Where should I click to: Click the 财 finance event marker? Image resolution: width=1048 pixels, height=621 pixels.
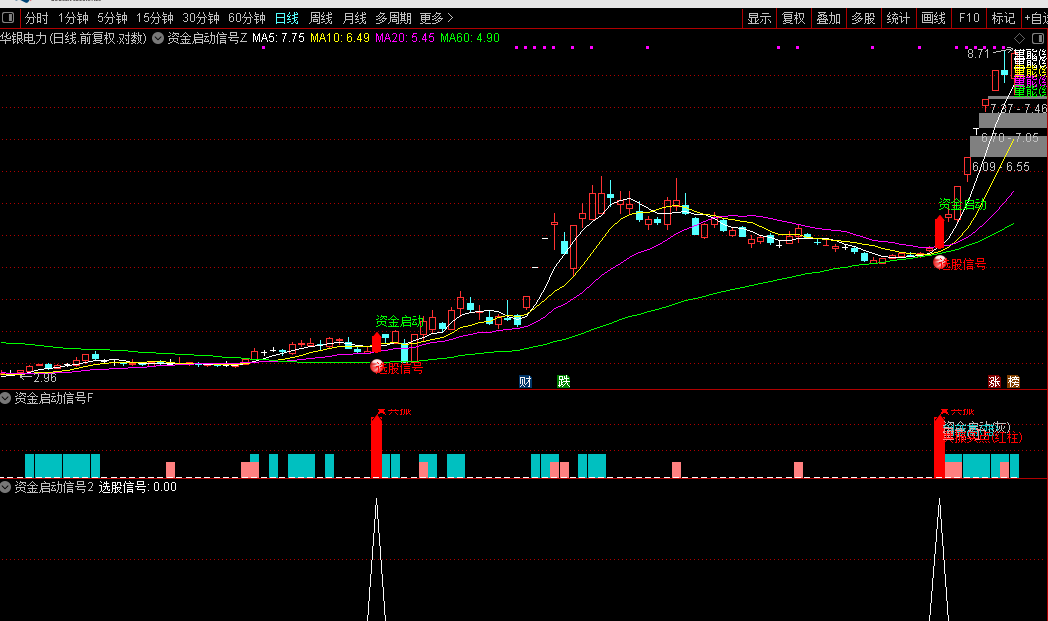click(525, 382)
